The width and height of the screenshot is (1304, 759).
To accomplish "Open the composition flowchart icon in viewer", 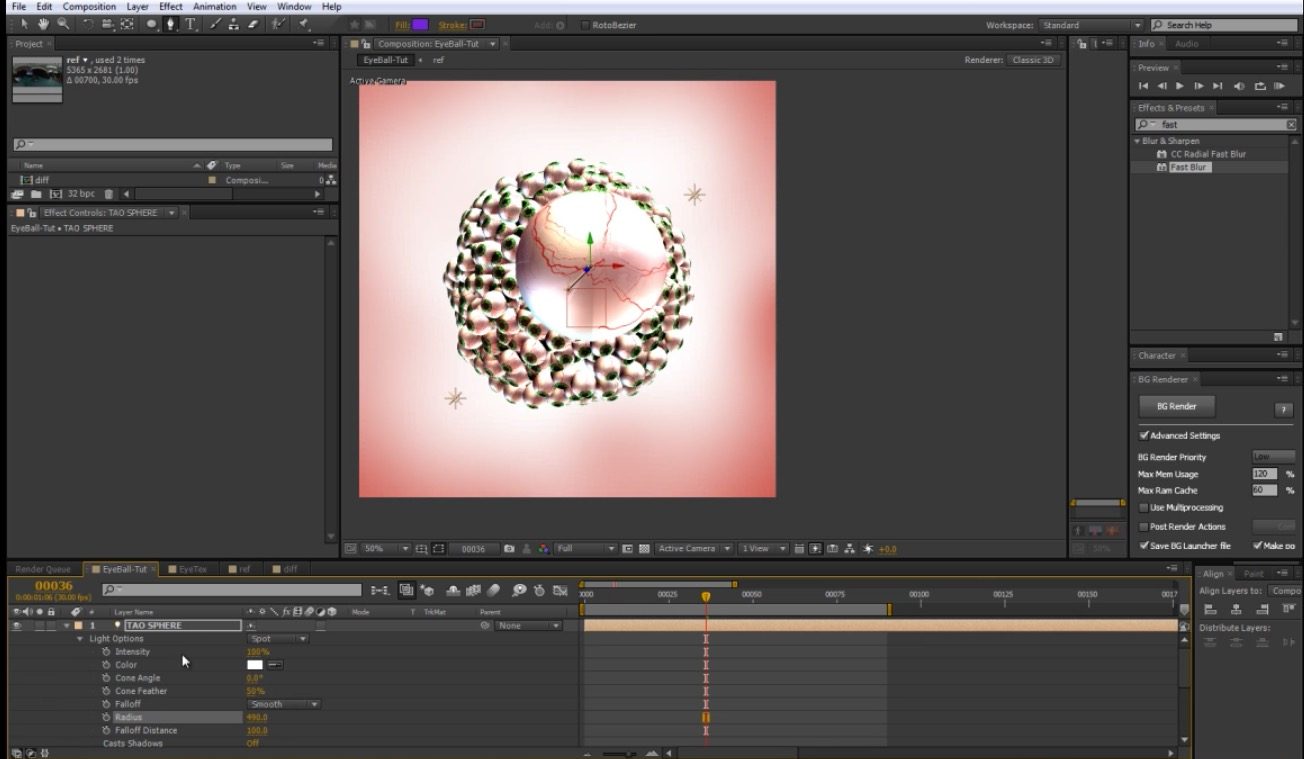I will [849, 549].
